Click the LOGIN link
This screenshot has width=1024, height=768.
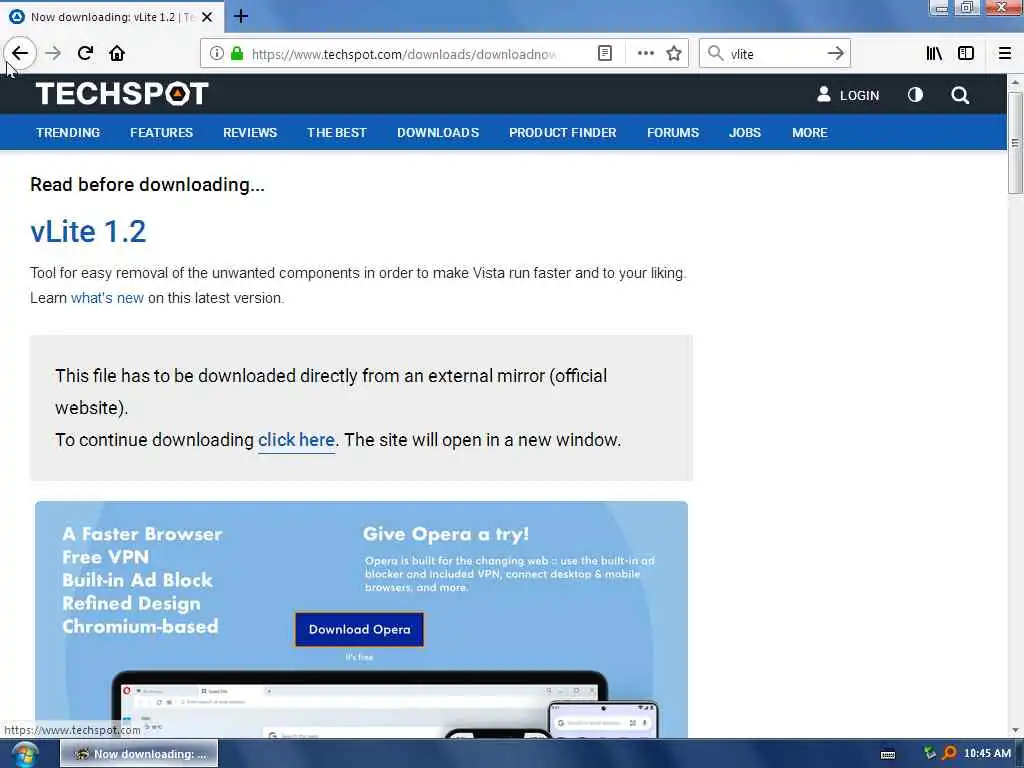click(x=859, y=95)
